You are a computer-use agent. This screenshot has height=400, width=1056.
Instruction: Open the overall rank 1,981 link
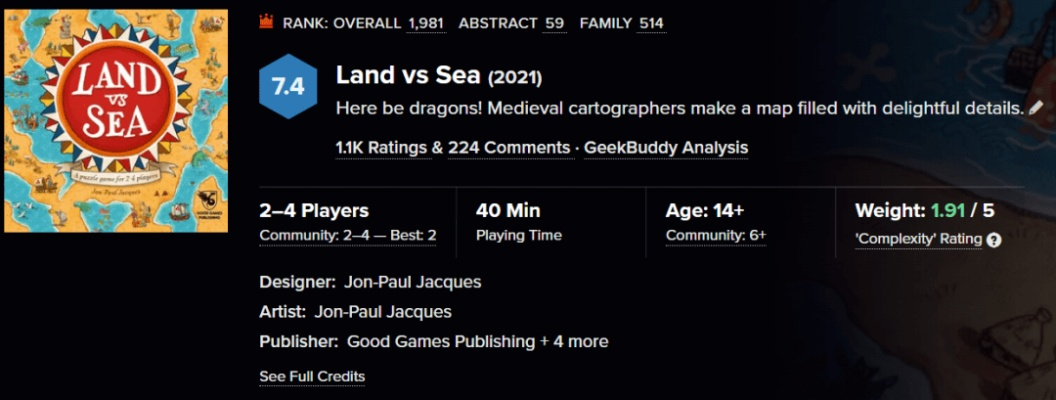coord(426,23)
